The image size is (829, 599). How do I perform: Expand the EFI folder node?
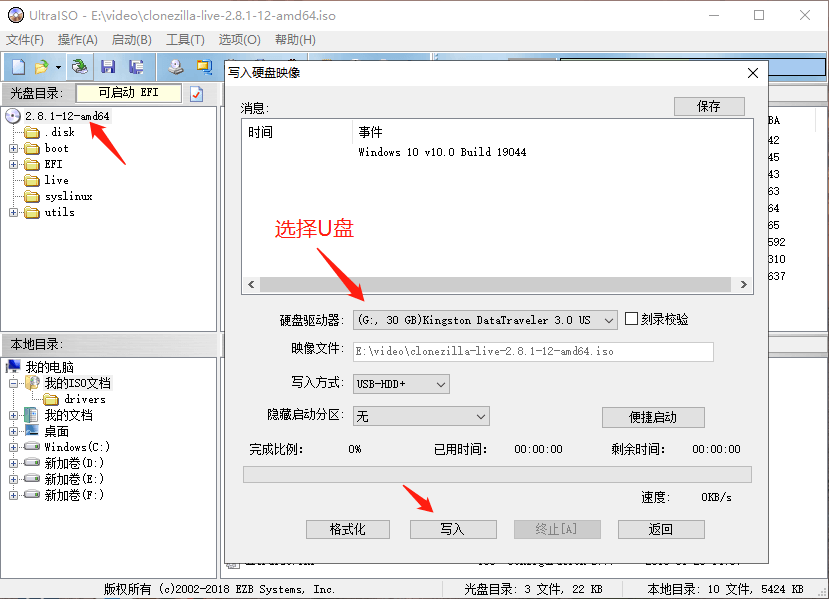(14, 164)
